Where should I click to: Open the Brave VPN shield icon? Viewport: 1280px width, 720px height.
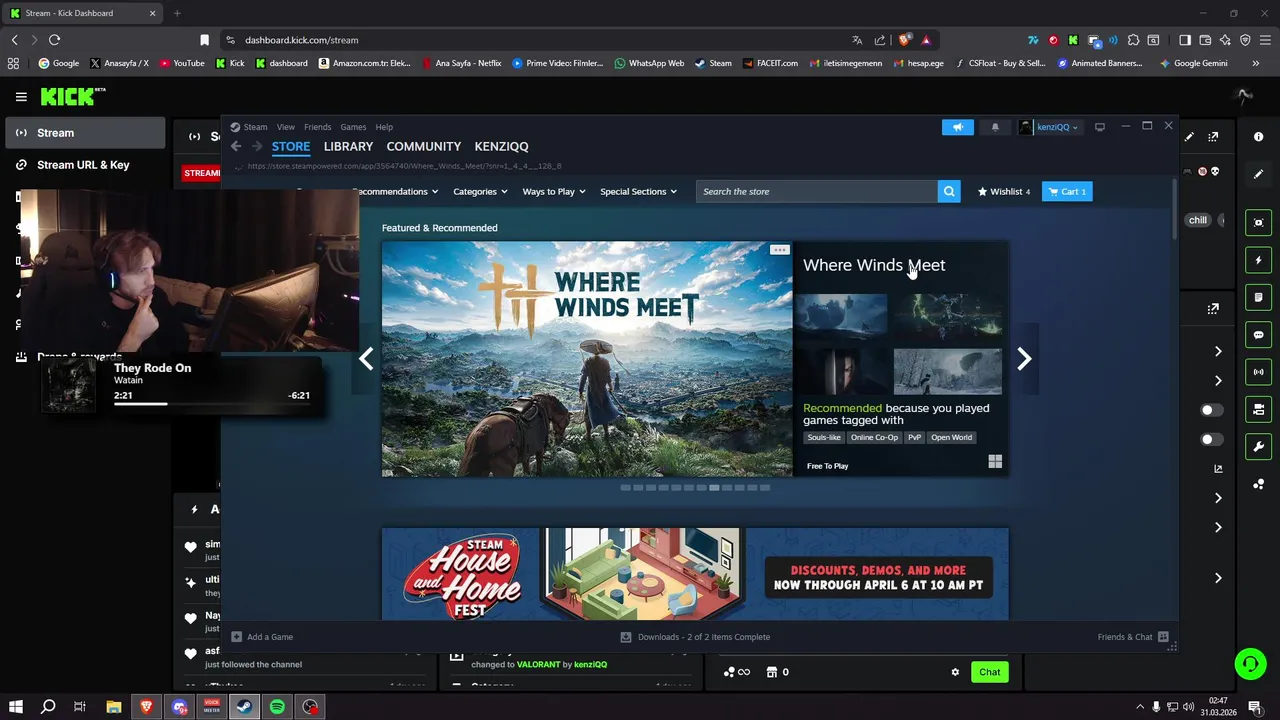[x=1245, y=40]
